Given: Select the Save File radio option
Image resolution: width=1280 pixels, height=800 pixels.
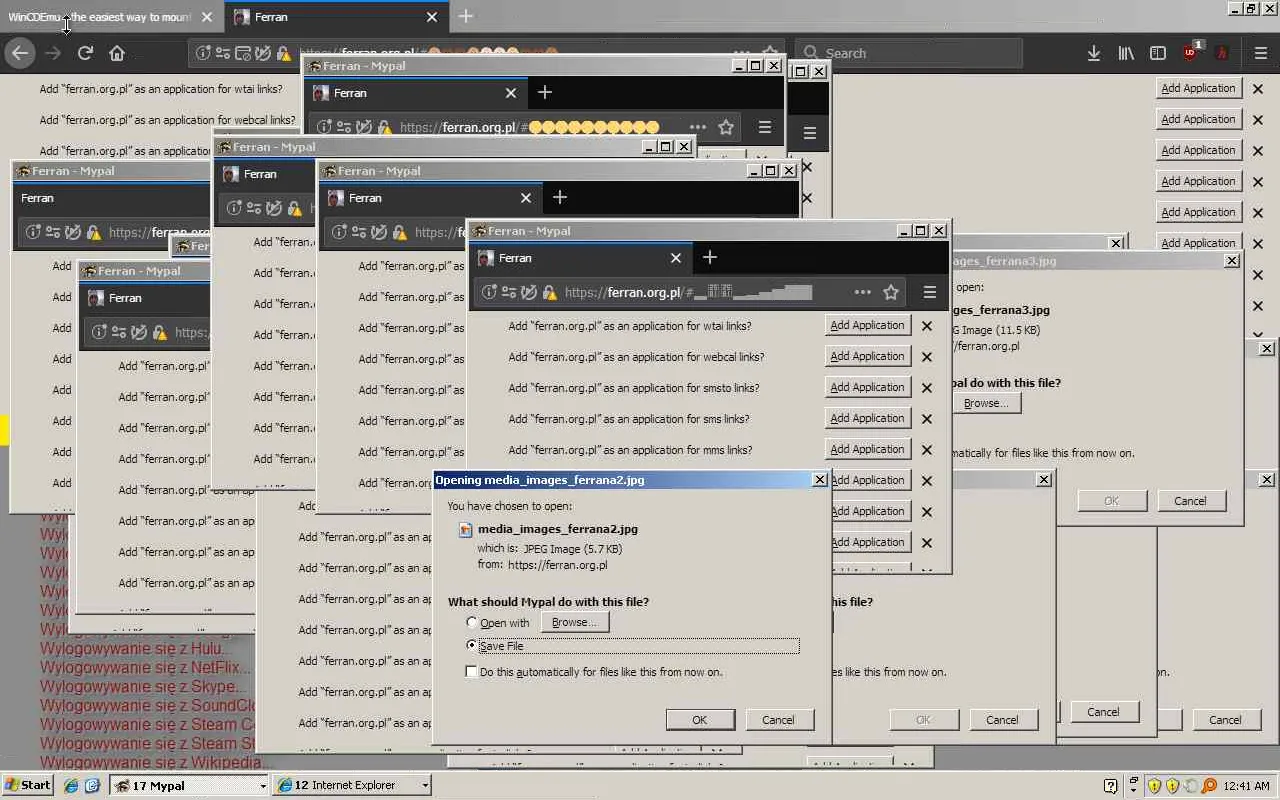Looking at the screenshot, I should [472, 646].
